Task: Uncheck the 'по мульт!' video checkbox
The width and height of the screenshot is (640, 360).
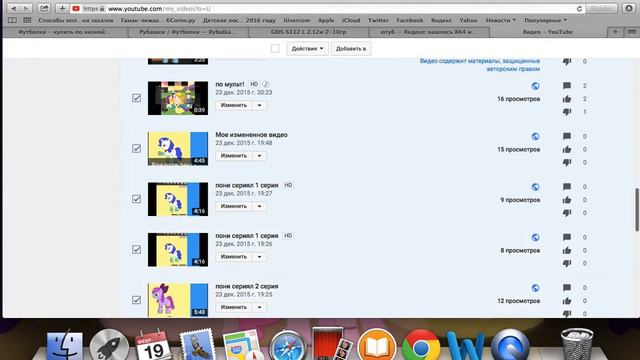Action: pos(136,98)
